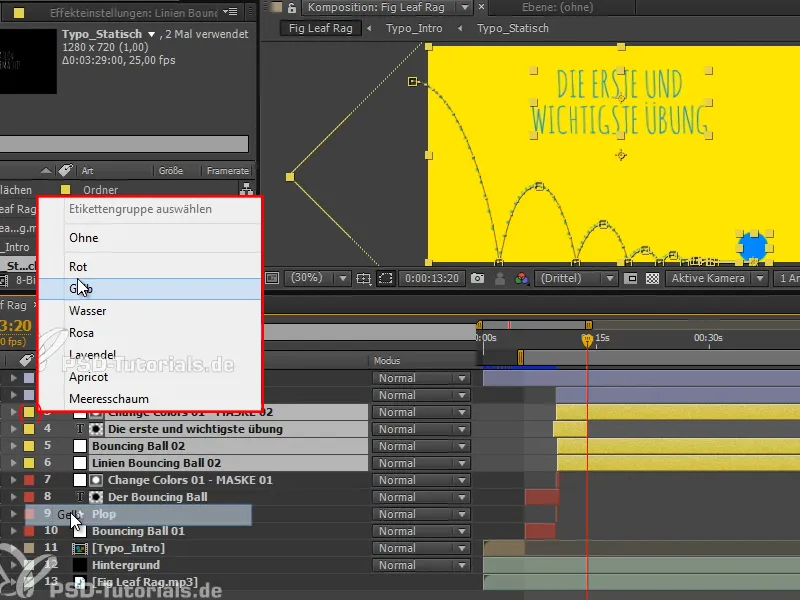Open blend mode dropdown for Hintergrund layer
Screen dimensions: 800x600
click(421, 565)
